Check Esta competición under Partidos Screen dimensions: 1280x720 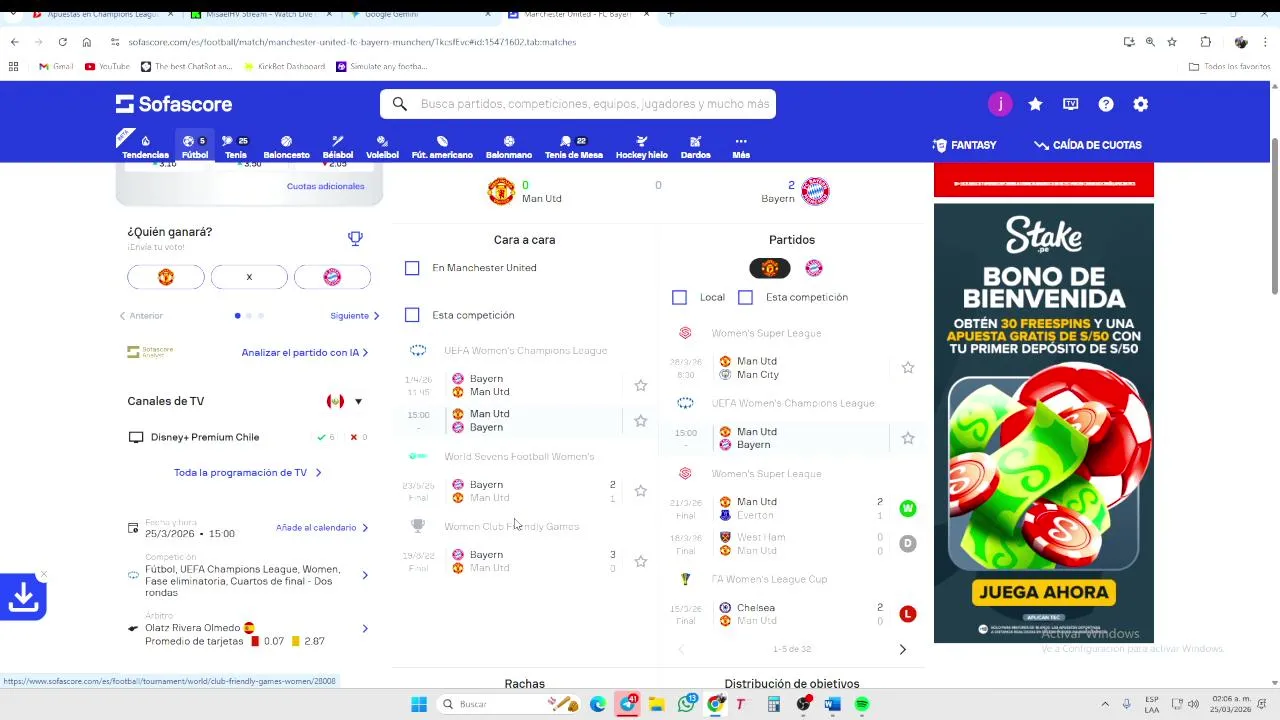pyautogui.click(x=745, y=297)
